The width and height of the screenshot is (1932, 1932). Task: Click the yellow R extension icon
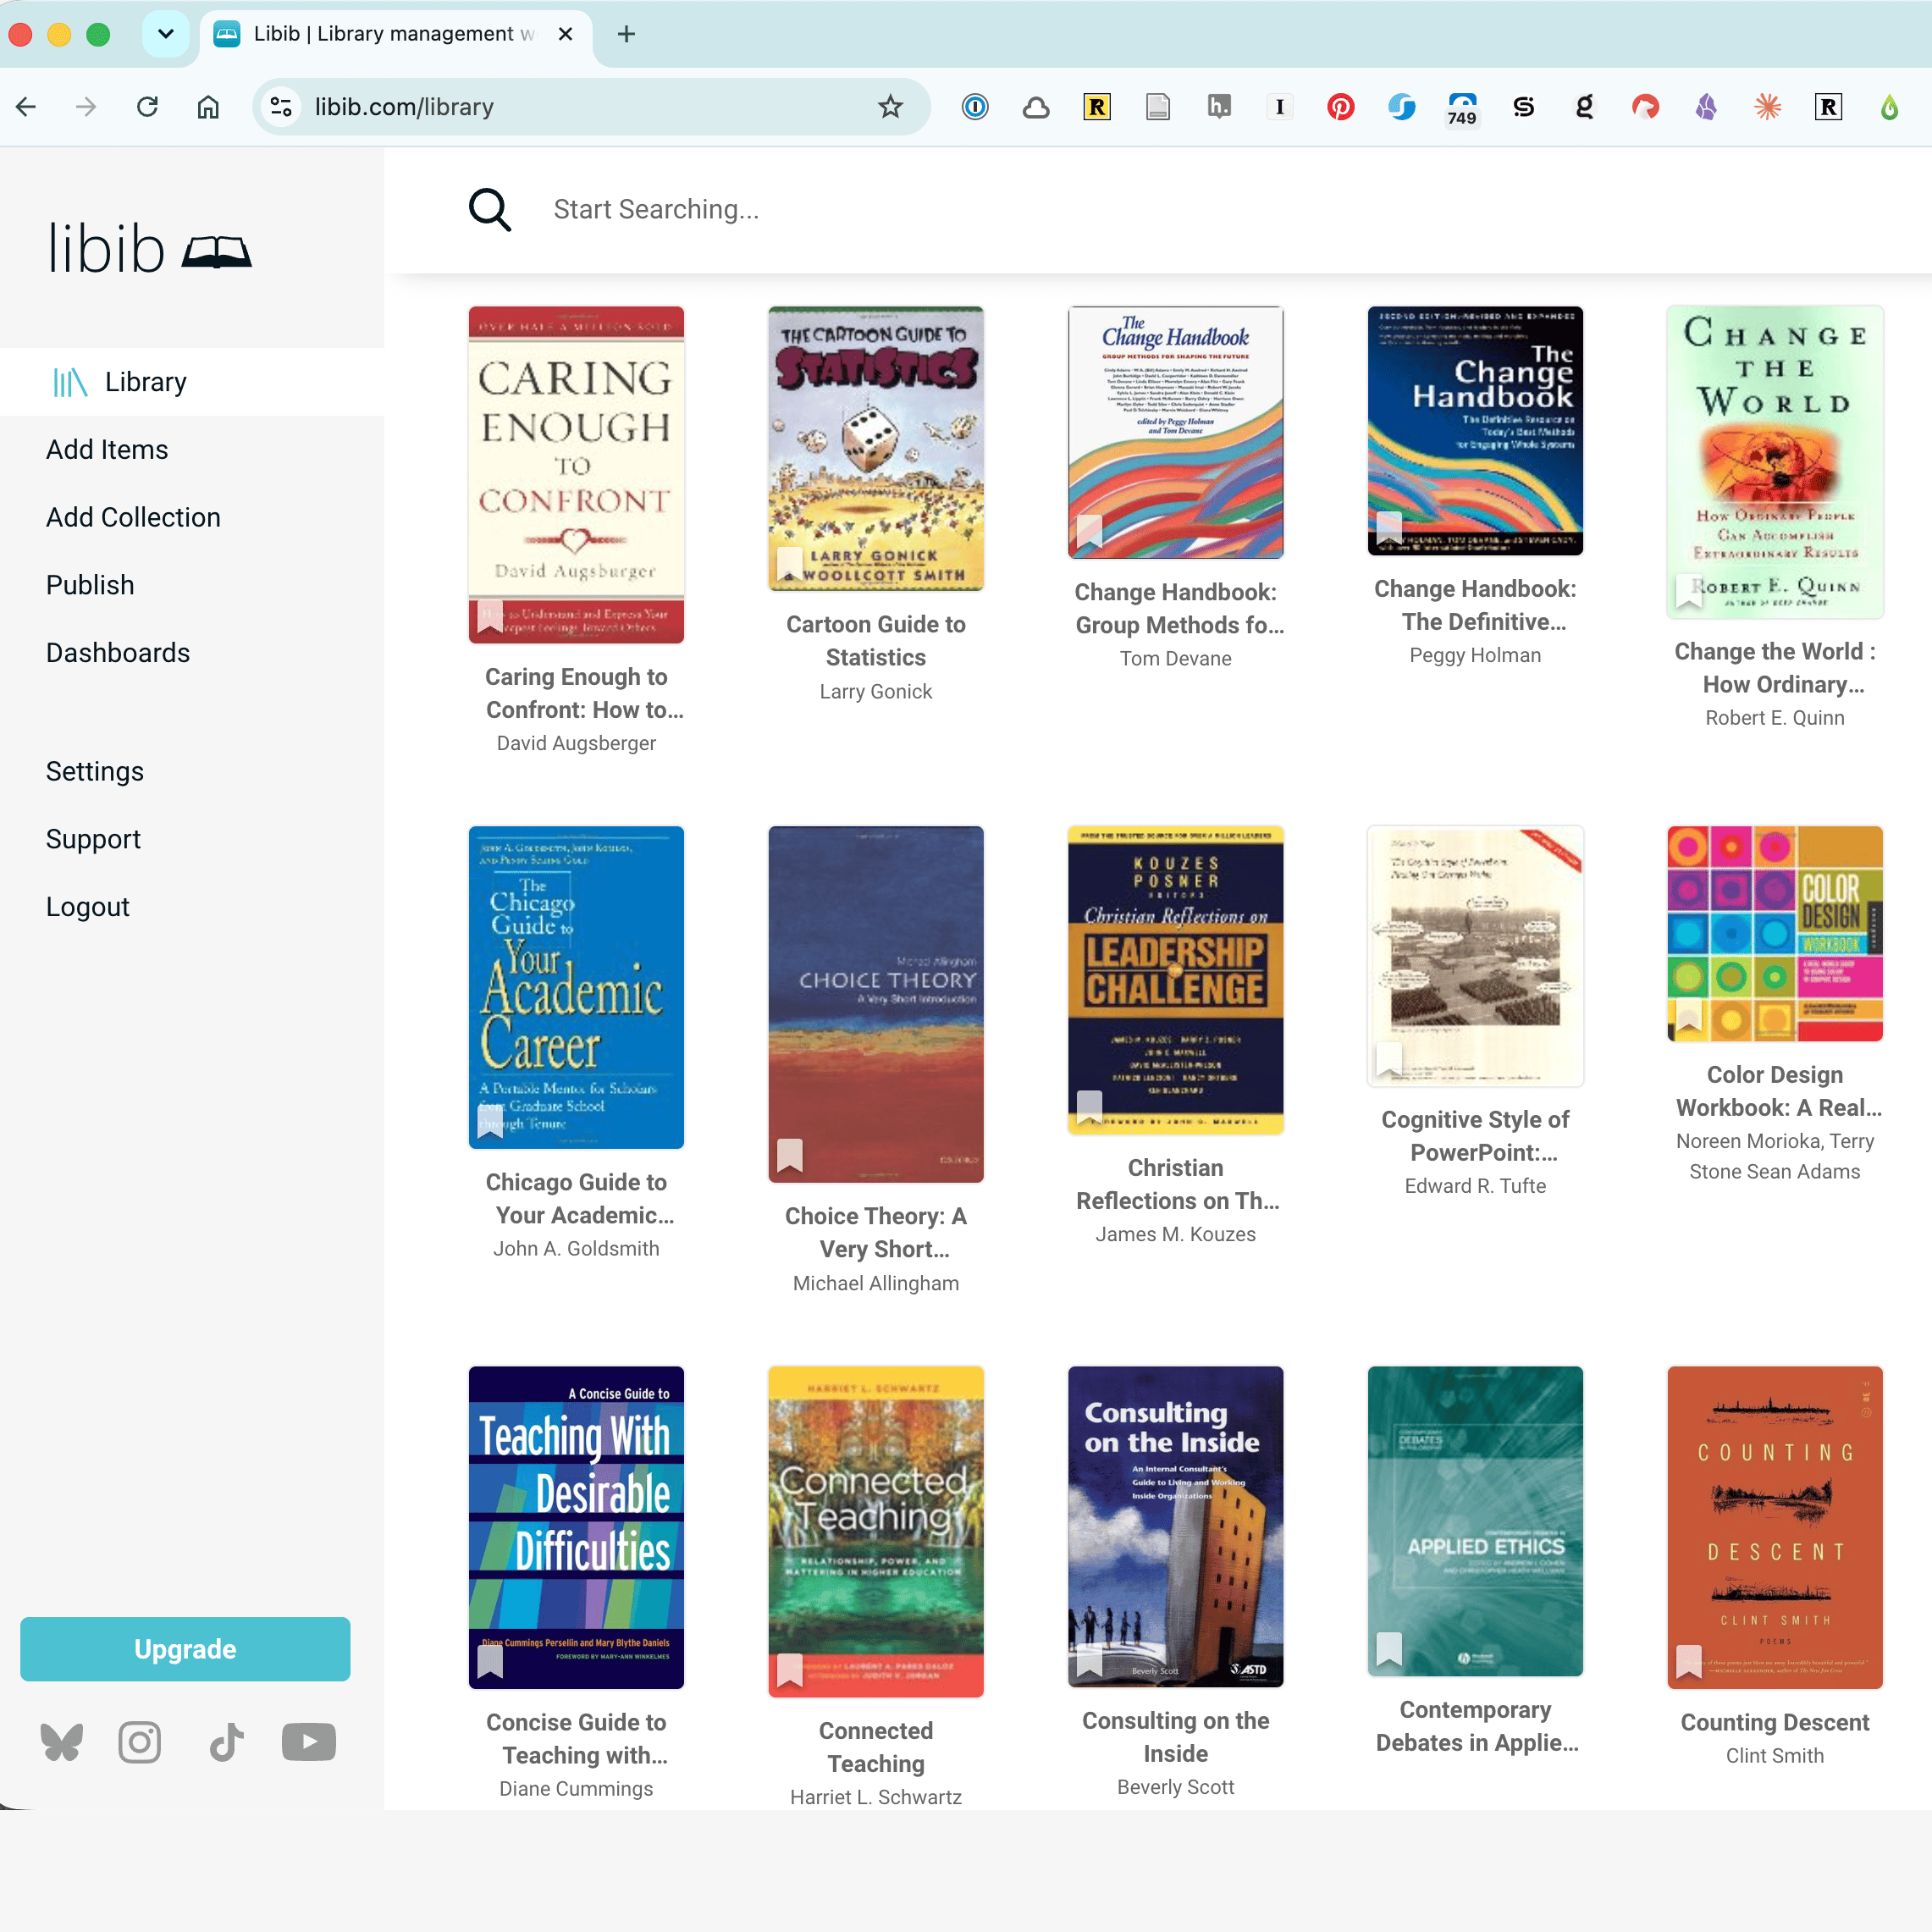1097,107
